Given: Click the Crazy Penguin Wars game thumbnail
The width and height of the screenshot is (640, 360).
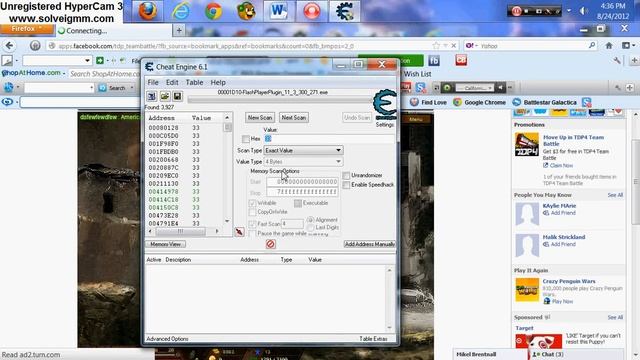Looking at the screenshot, I should [x=527, y=290].
